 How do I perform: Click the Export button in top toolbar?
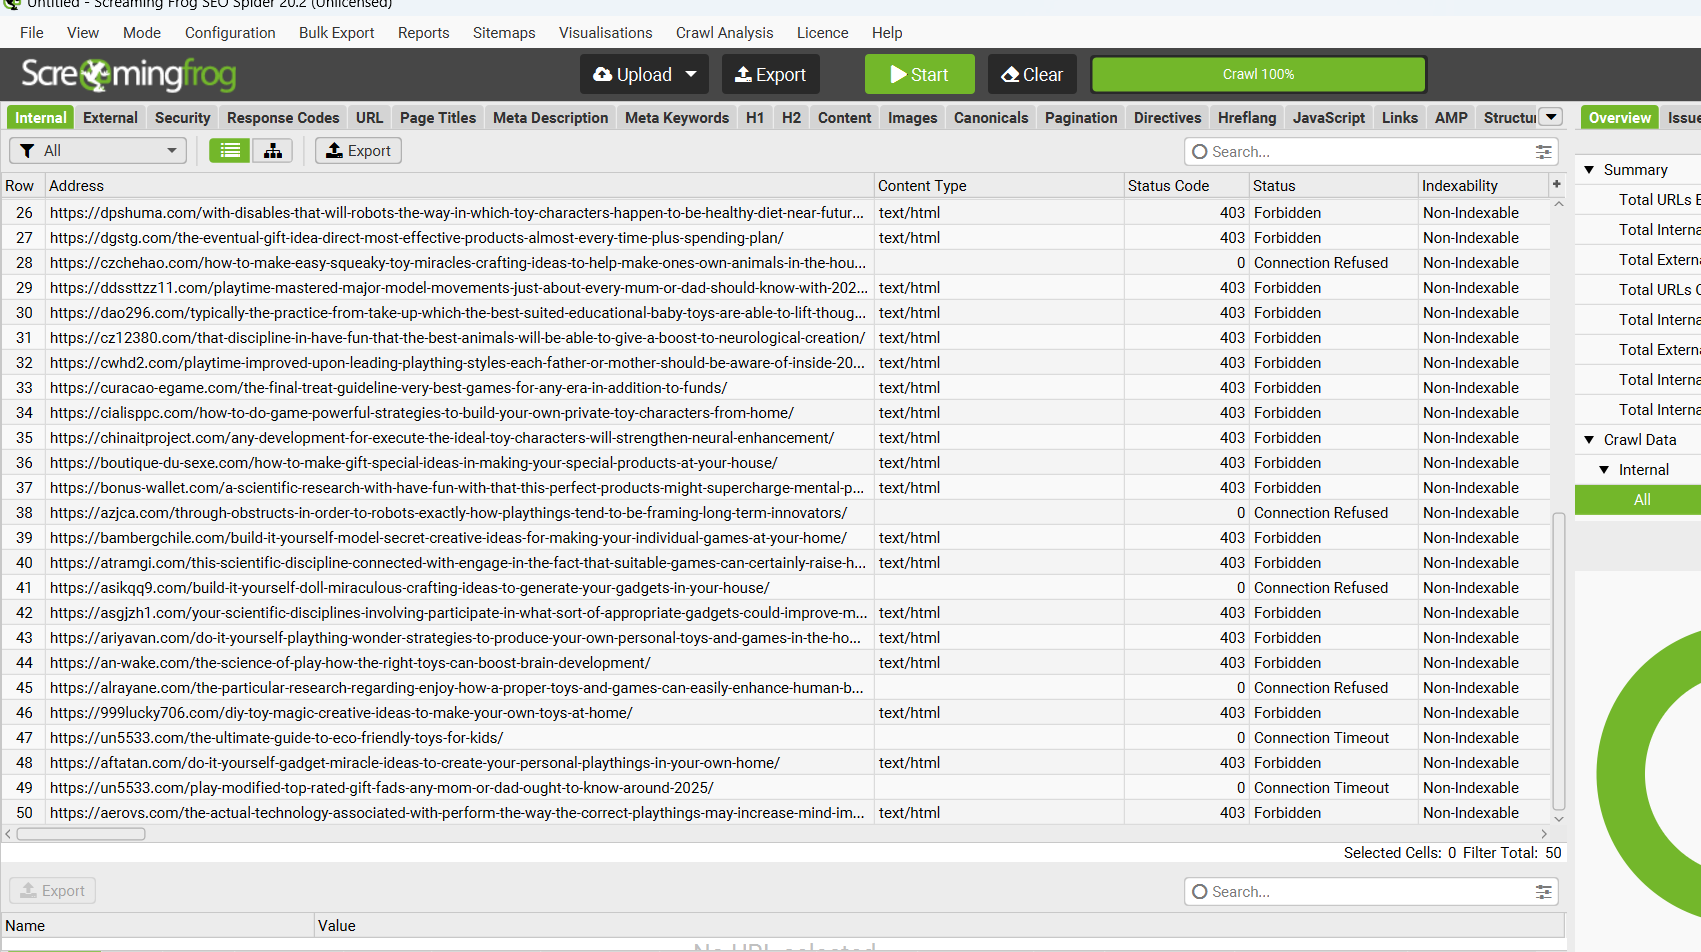pos(770,75)
